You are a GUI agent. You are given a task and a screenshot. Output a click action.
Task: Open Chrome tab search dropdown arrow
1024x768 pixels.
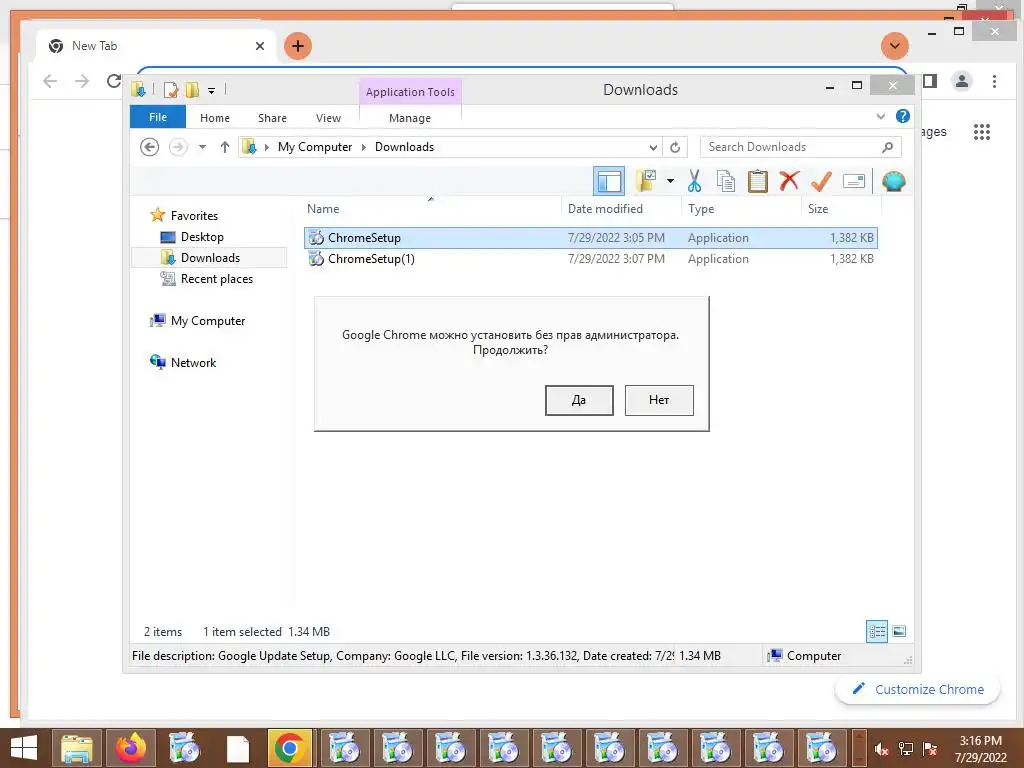(x=895, y=46)
